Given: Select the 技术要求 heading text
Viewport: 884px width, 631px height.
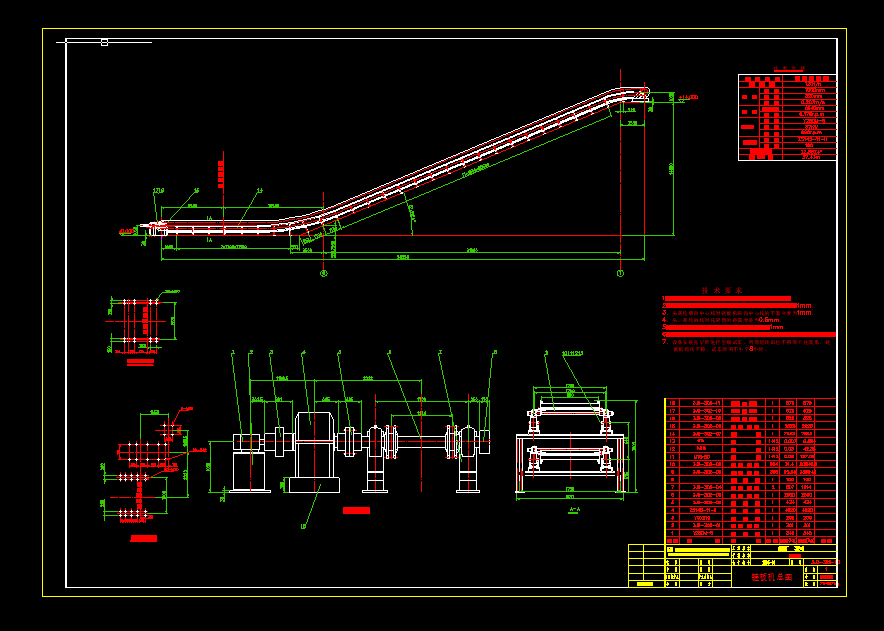Looking at the screenshot, I should click(722, 291).
